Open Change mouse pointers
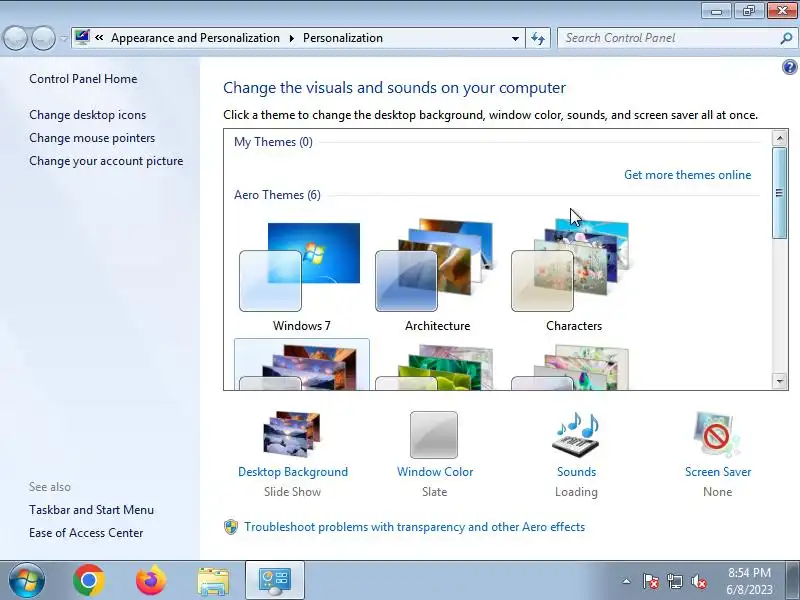This screenshot has height=600, width=800. point(92,138)
